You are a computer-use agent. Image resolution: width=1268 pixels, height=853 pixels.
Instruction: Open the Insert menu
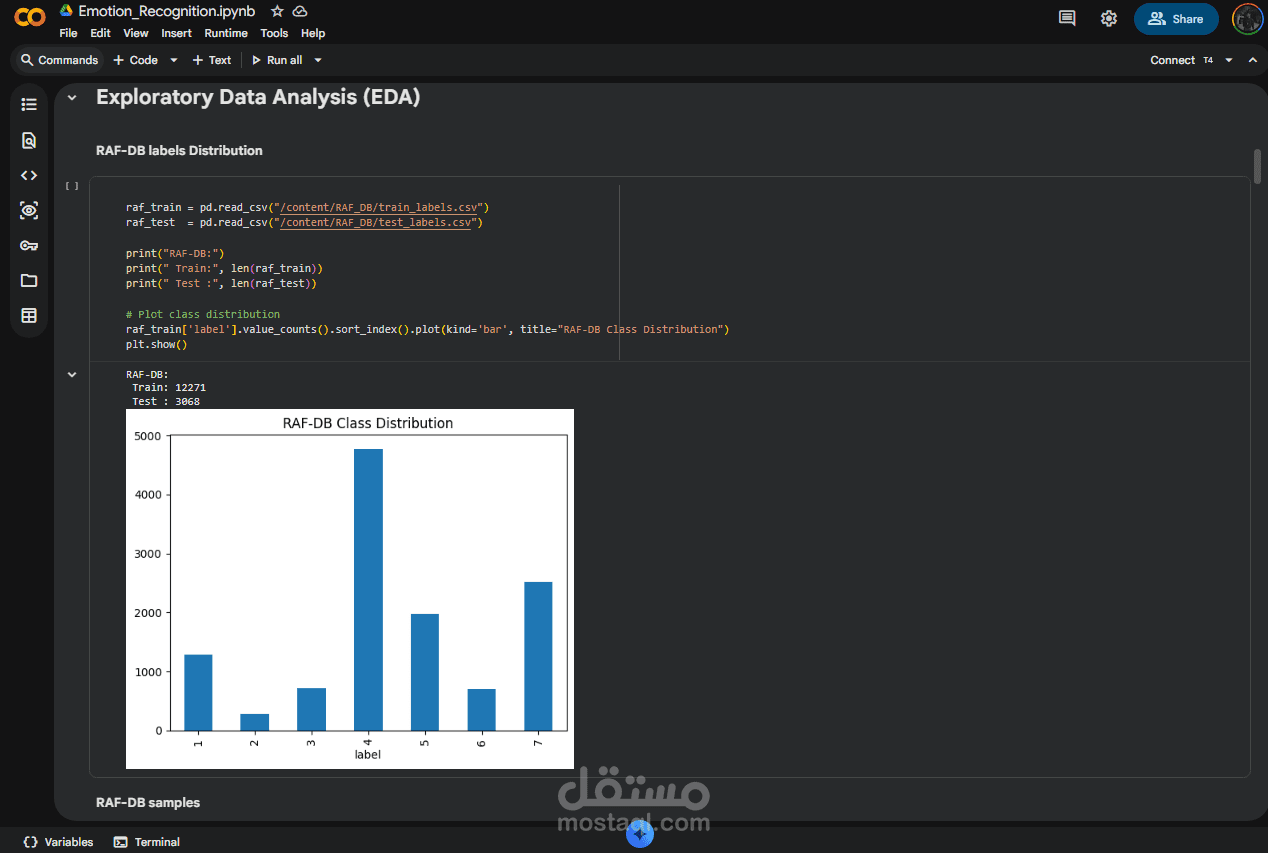point(176,33)
